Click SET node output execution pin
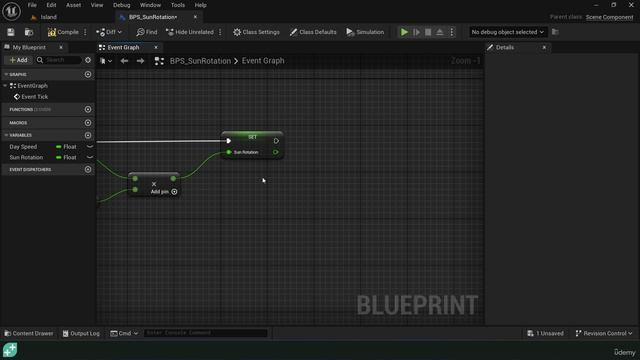Image resolution: width=640 pixels, height=360 pixels. (x=276, y=141)
